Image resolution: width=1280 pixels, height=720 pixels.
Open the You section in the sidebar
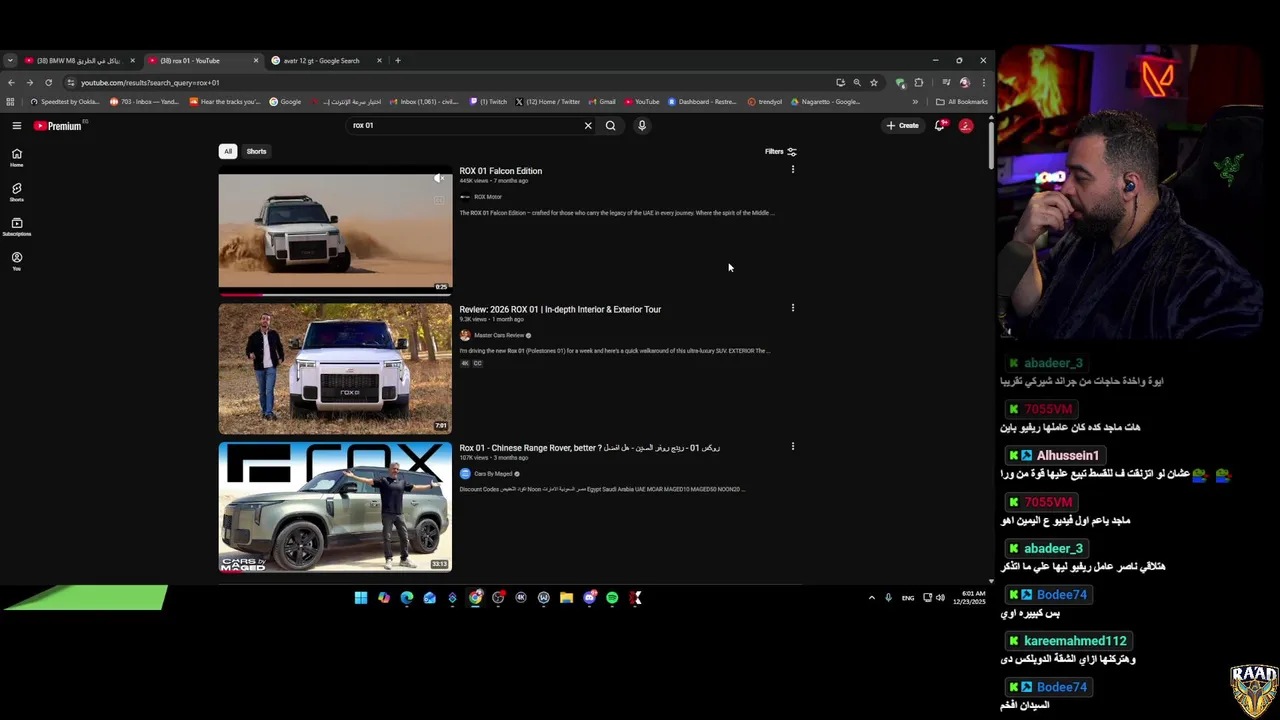pyautogui.click(x=17, y=261)
